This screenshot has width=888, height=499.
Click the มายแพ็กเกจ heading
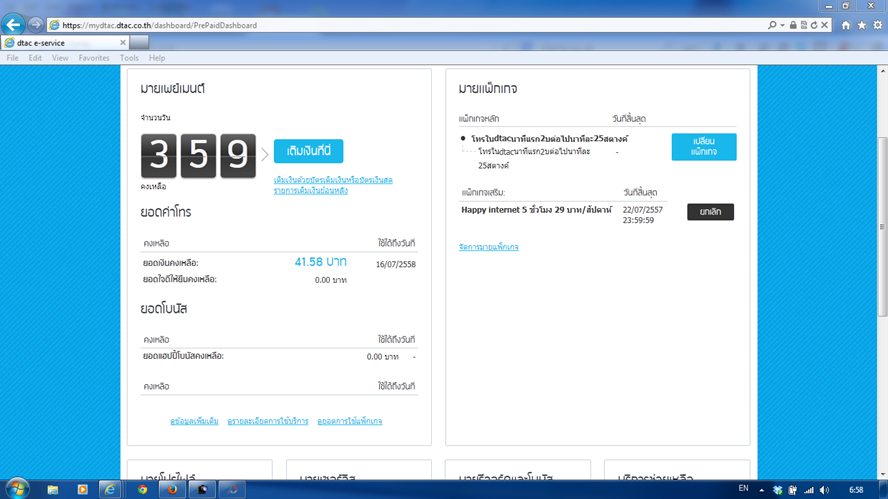[x=488, y=89]
